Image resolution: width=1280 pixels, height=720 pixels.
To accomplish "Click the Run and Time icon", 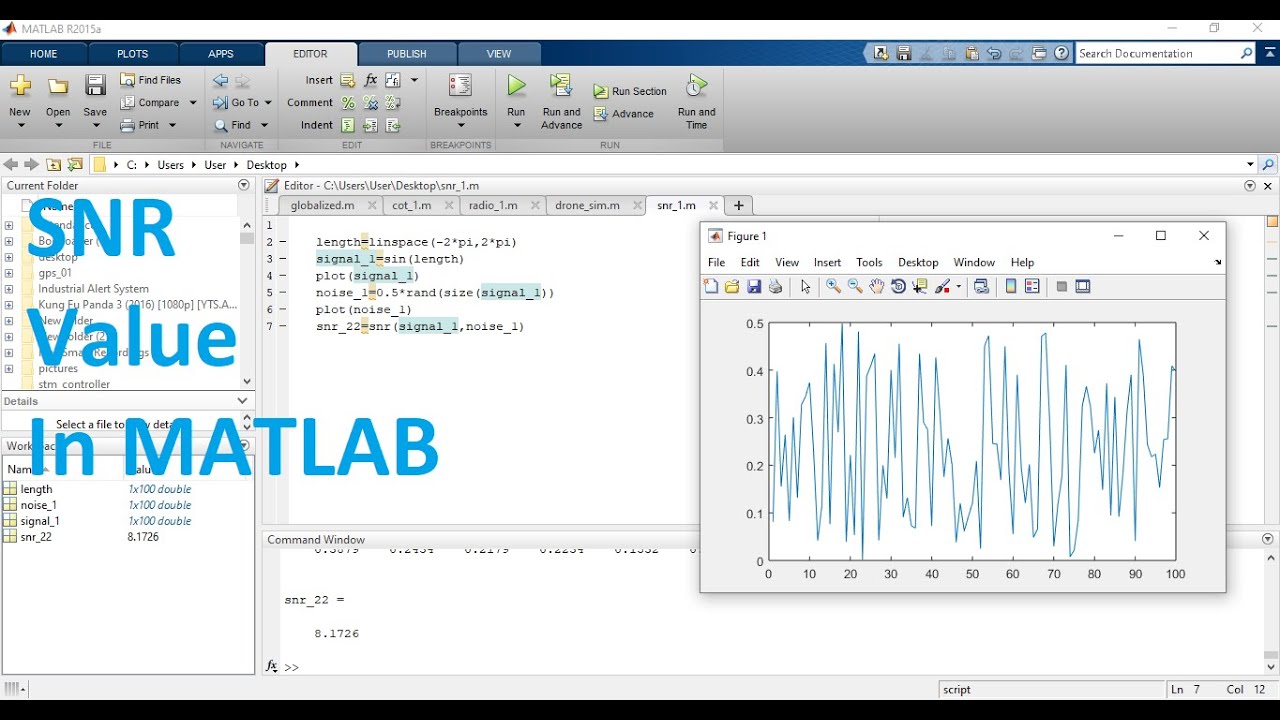I will pos(696,86).
